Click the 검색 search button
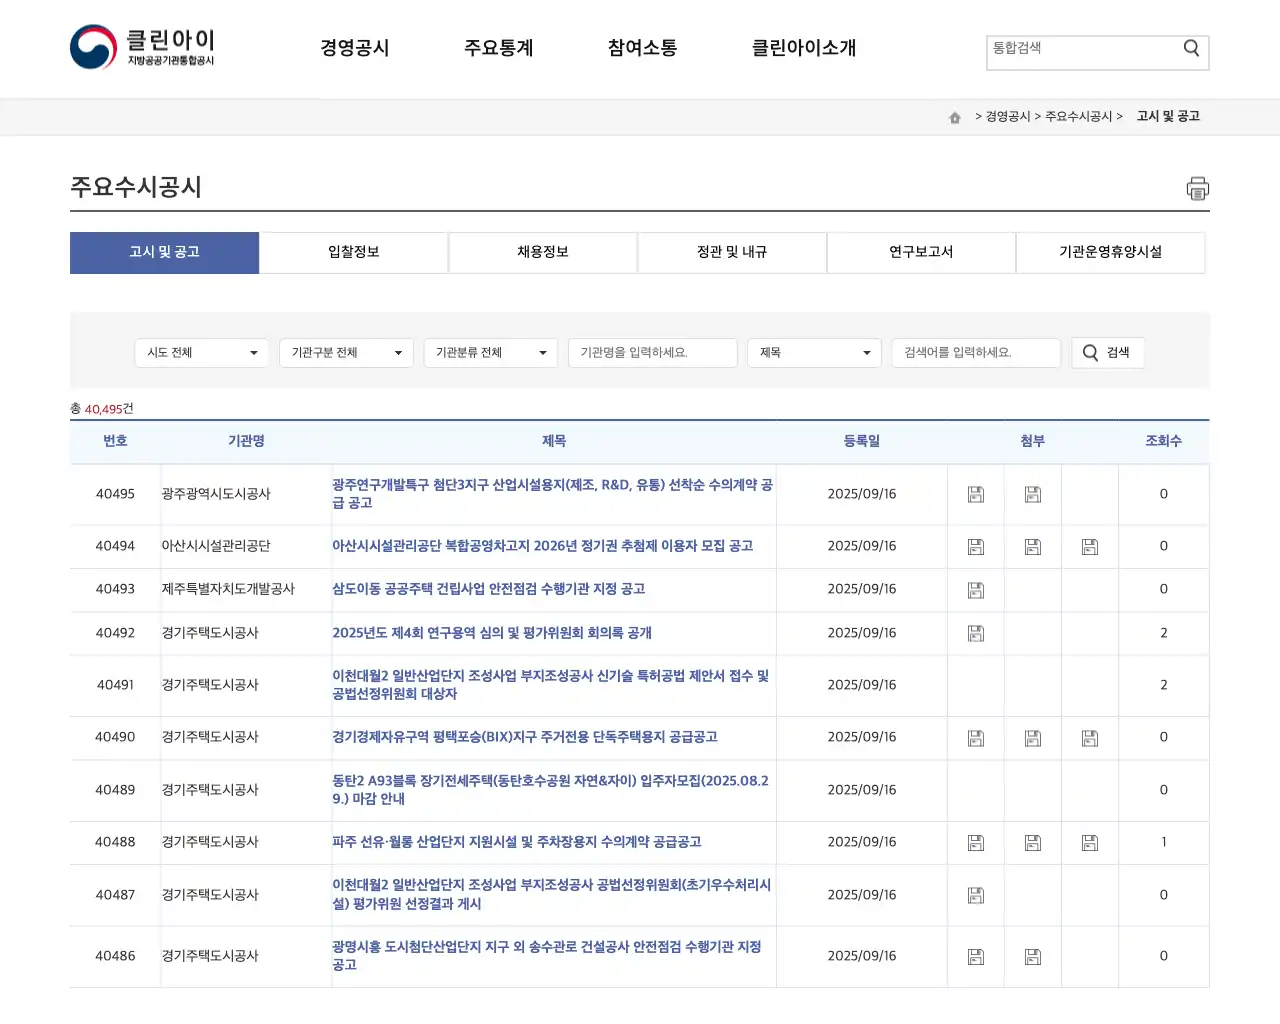Viewport: 1280px width, 1024px height. [1107, 352]
